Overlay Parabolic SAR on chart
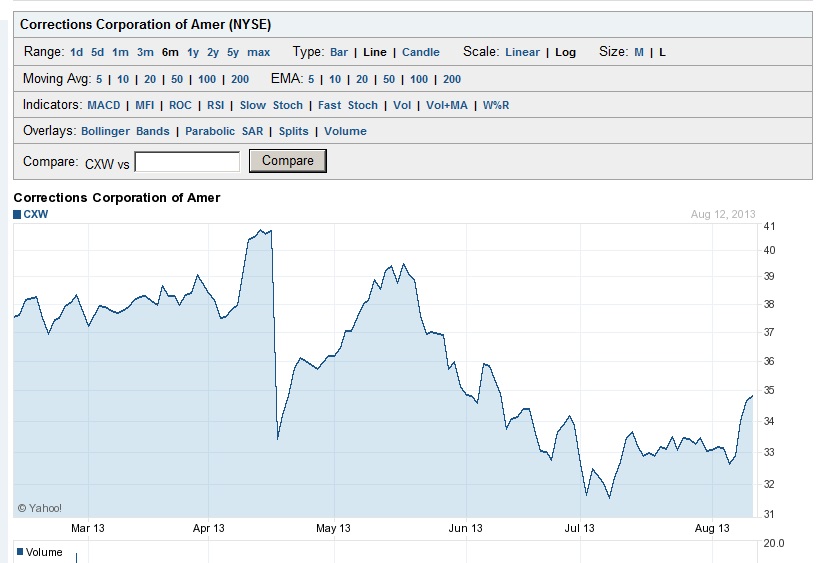 [x=224, y=131]
